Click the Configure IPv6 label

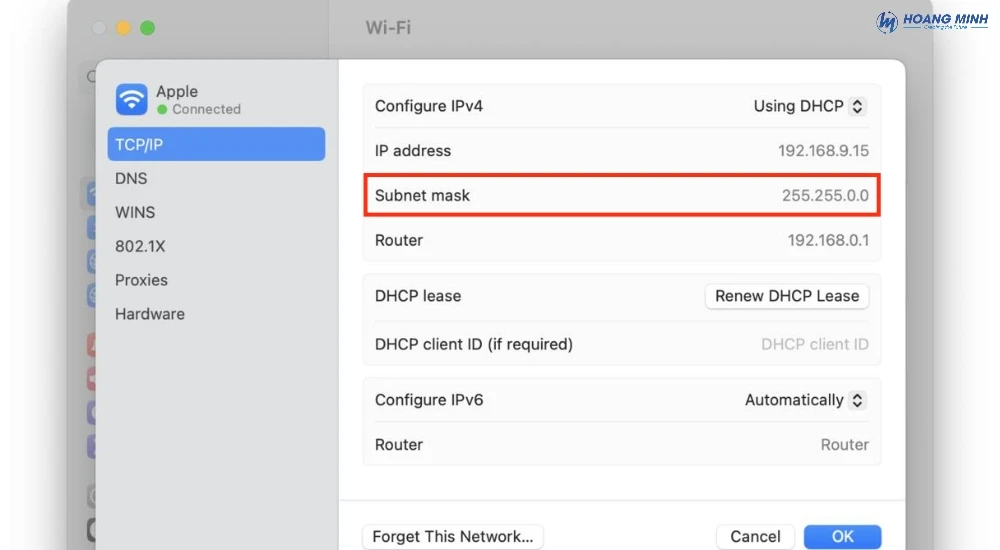[429, 400]
